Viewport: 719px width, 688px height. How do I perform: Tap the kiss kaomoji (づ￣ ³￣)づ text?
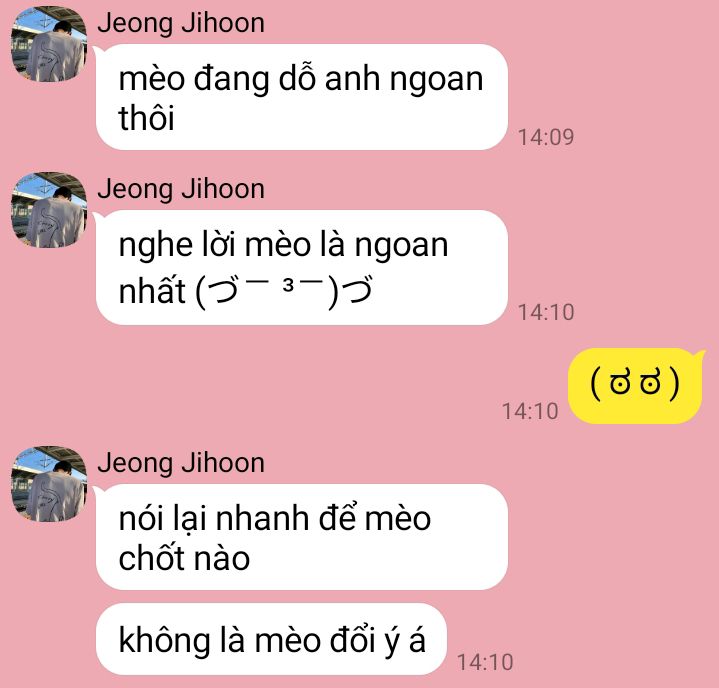(284, 291)
